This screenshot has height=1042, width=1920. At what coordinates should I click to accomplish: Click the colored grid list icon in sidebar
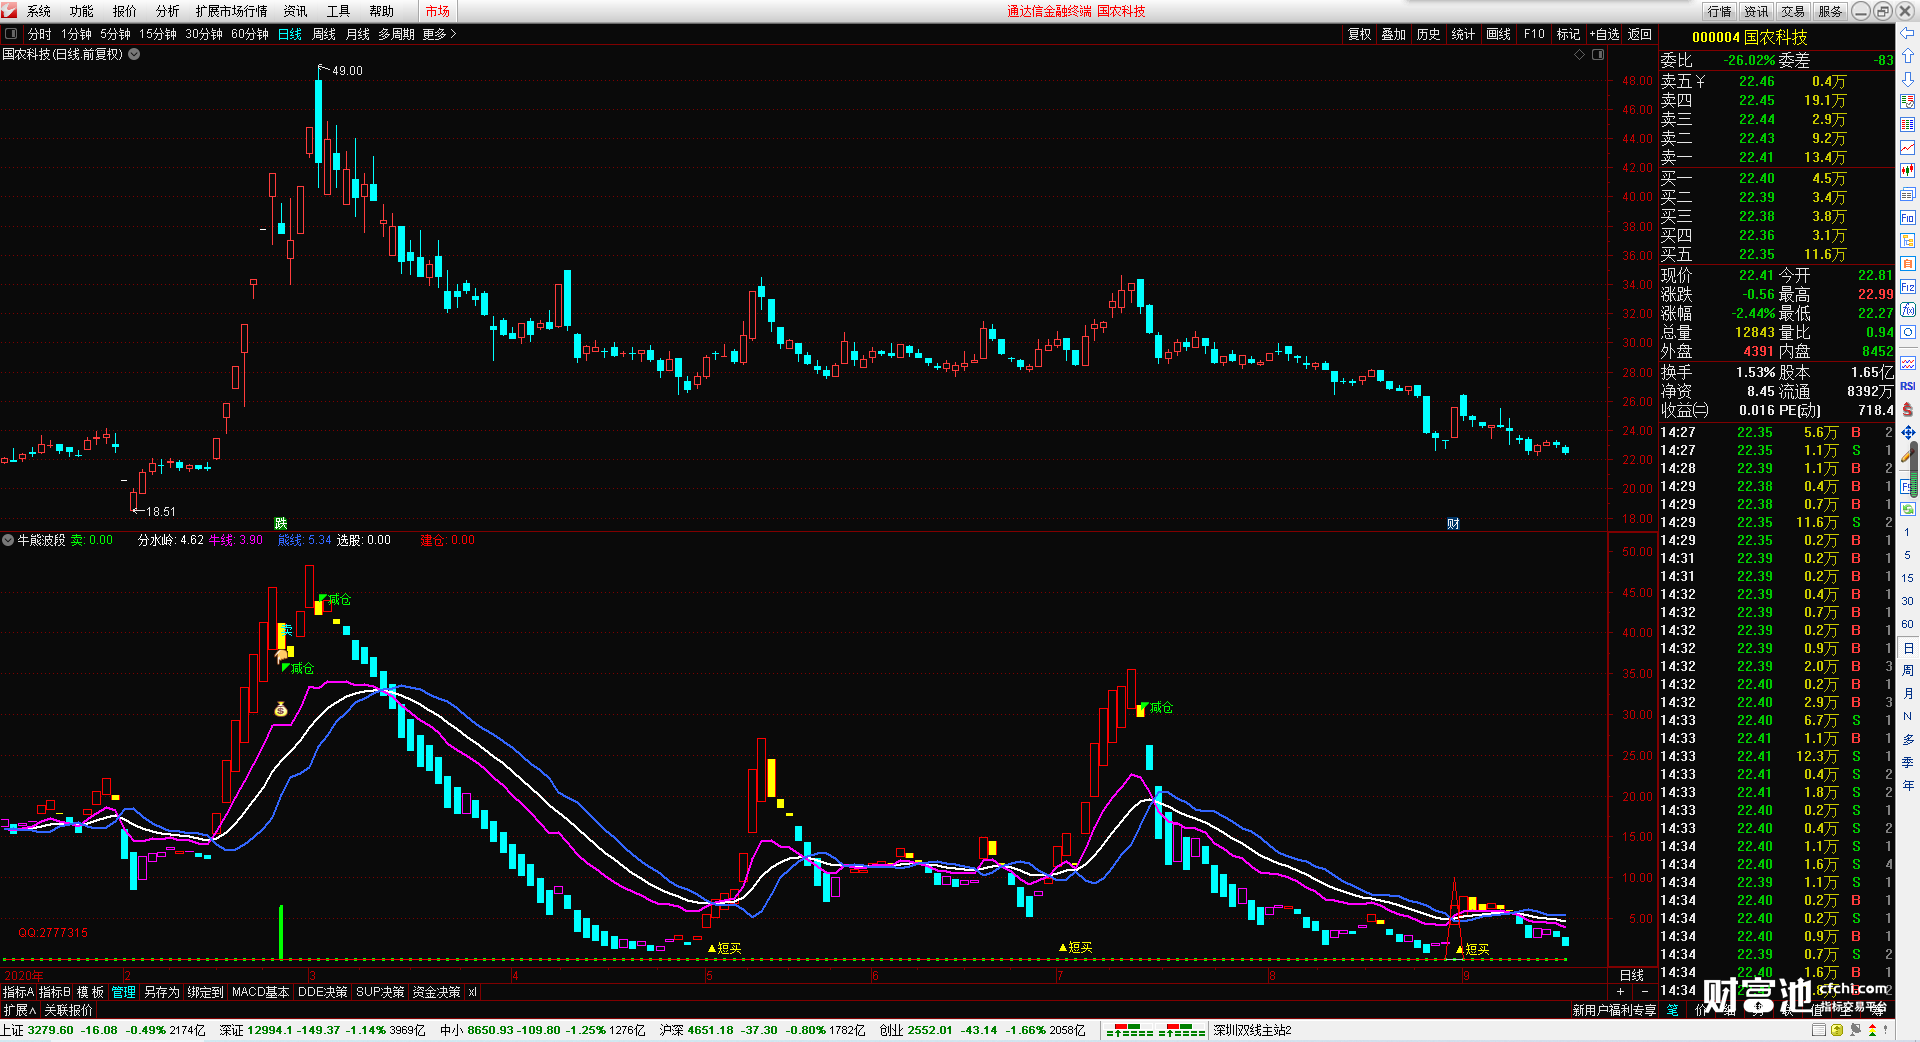click(x=1907, y=125)
